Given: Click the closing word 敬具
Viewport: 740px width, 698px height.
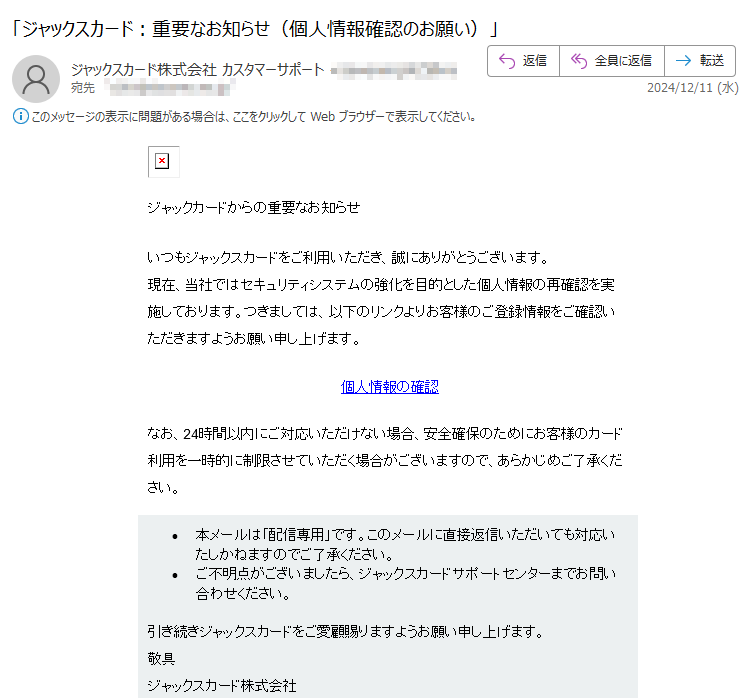Looking at the screenshot, I should [x=161, y=658].
